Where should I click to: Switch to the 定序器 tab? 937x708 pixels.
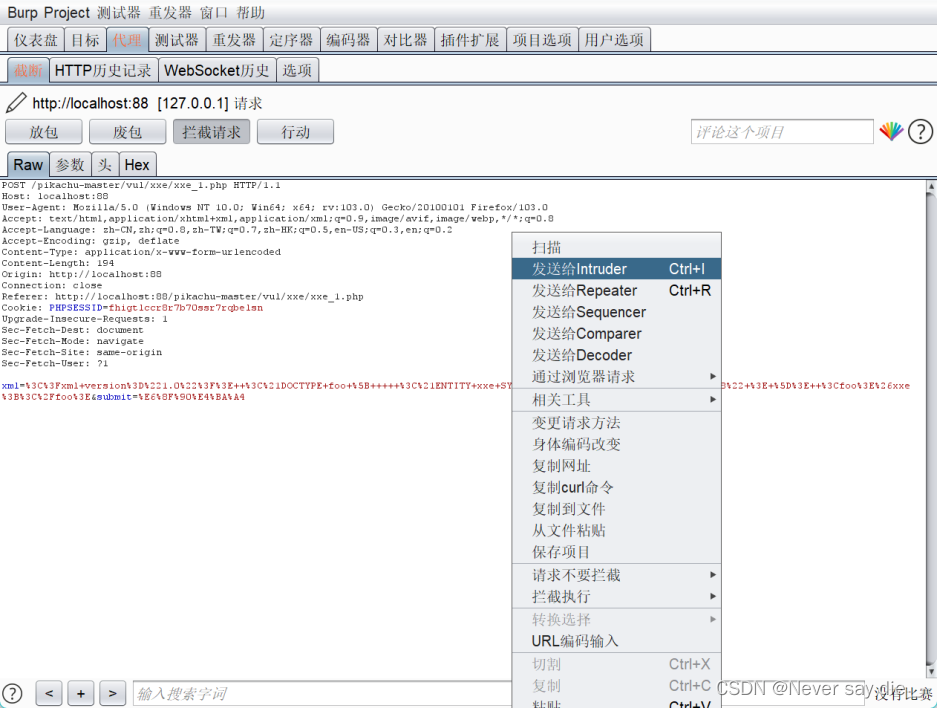(x=291, y=40)
